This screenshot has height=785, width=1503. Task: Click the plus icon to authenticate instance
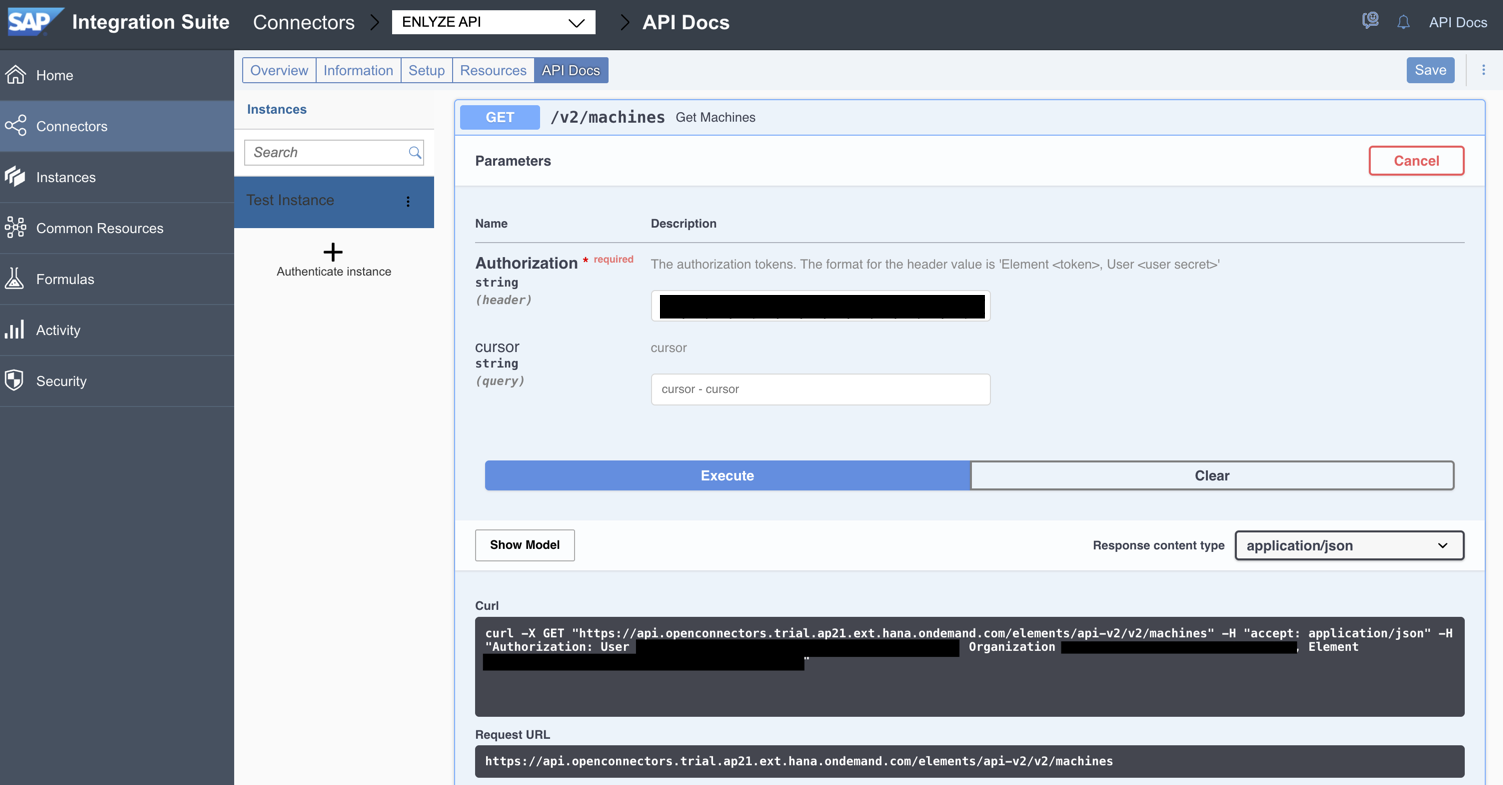(333, 252)
